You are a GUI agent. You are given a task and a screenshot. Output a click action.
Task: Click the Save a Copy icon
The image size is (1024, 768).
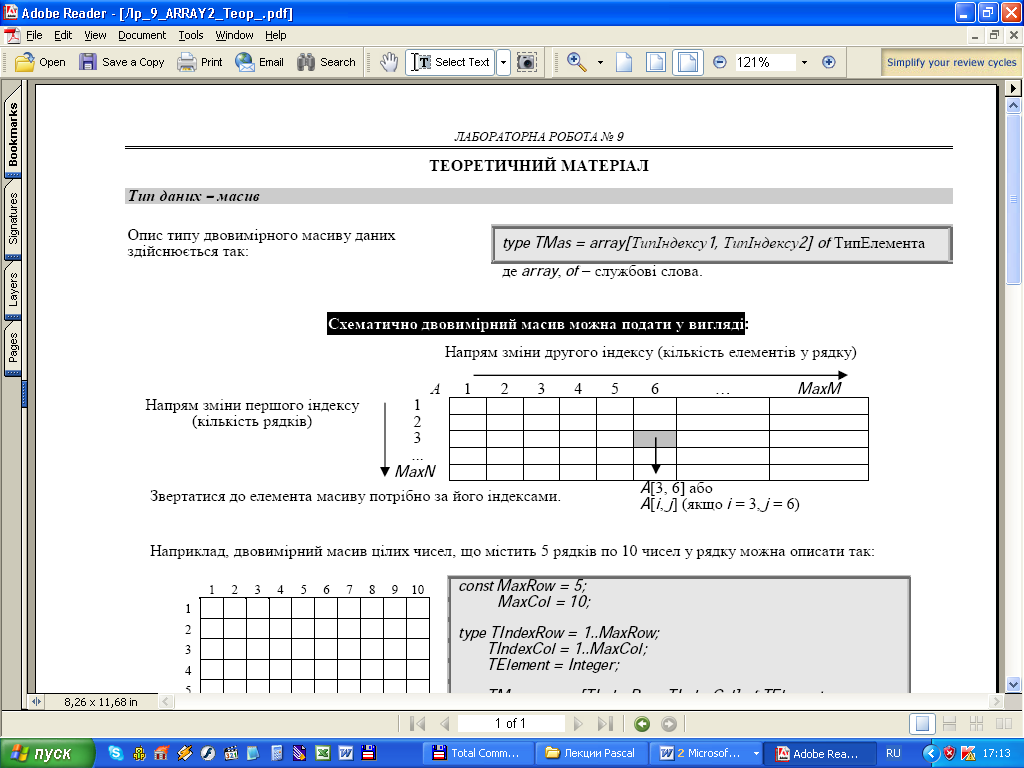point(88,62)
